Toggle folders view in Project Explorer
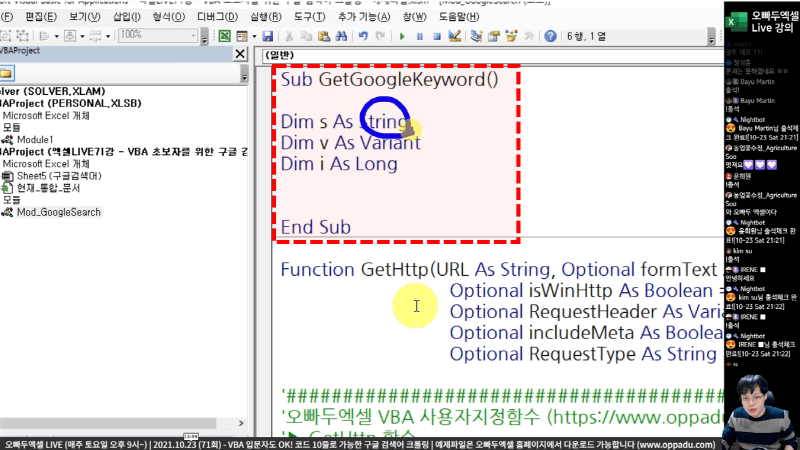 click(6, 73)
